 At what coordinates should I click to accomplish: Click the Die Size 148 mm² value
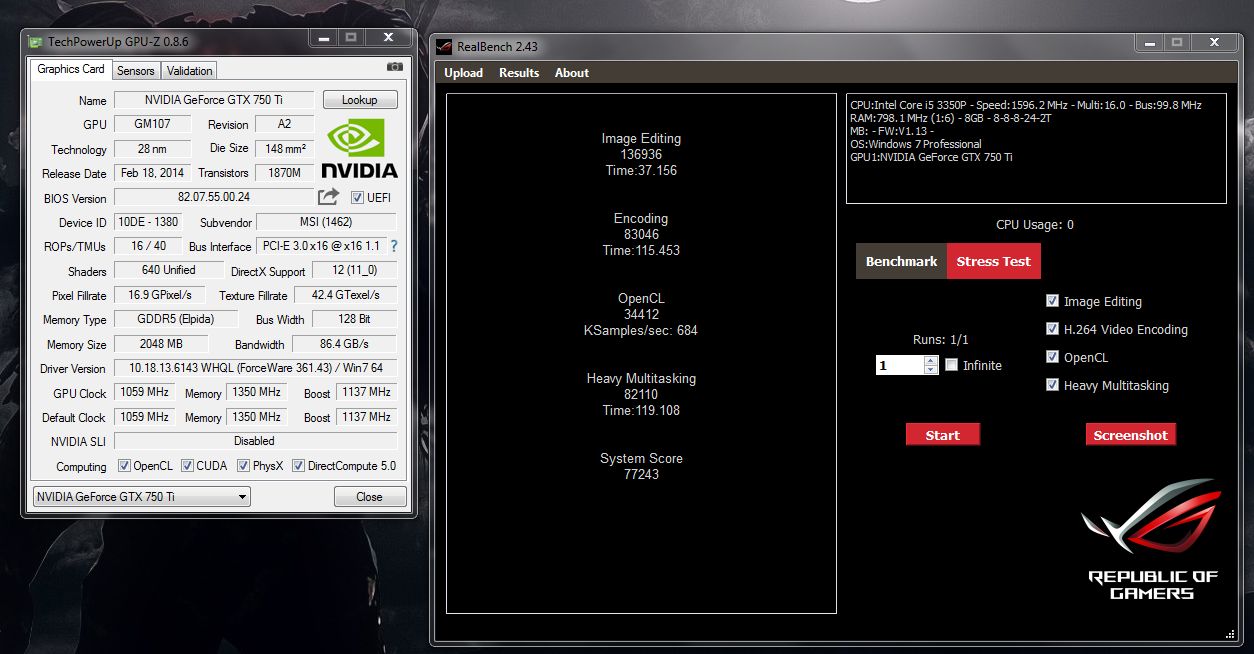(285, 148)
